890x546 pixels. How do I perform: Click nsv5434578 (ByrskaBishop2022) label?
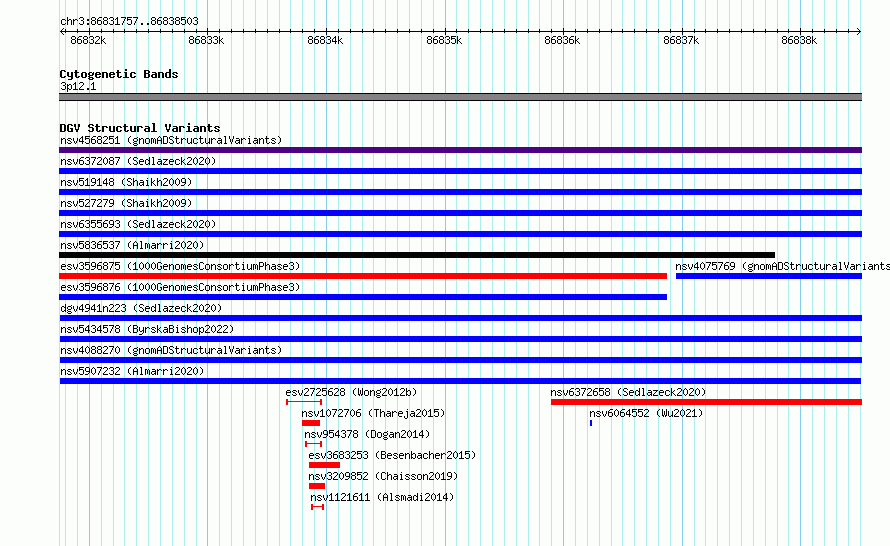coord(147,329)
